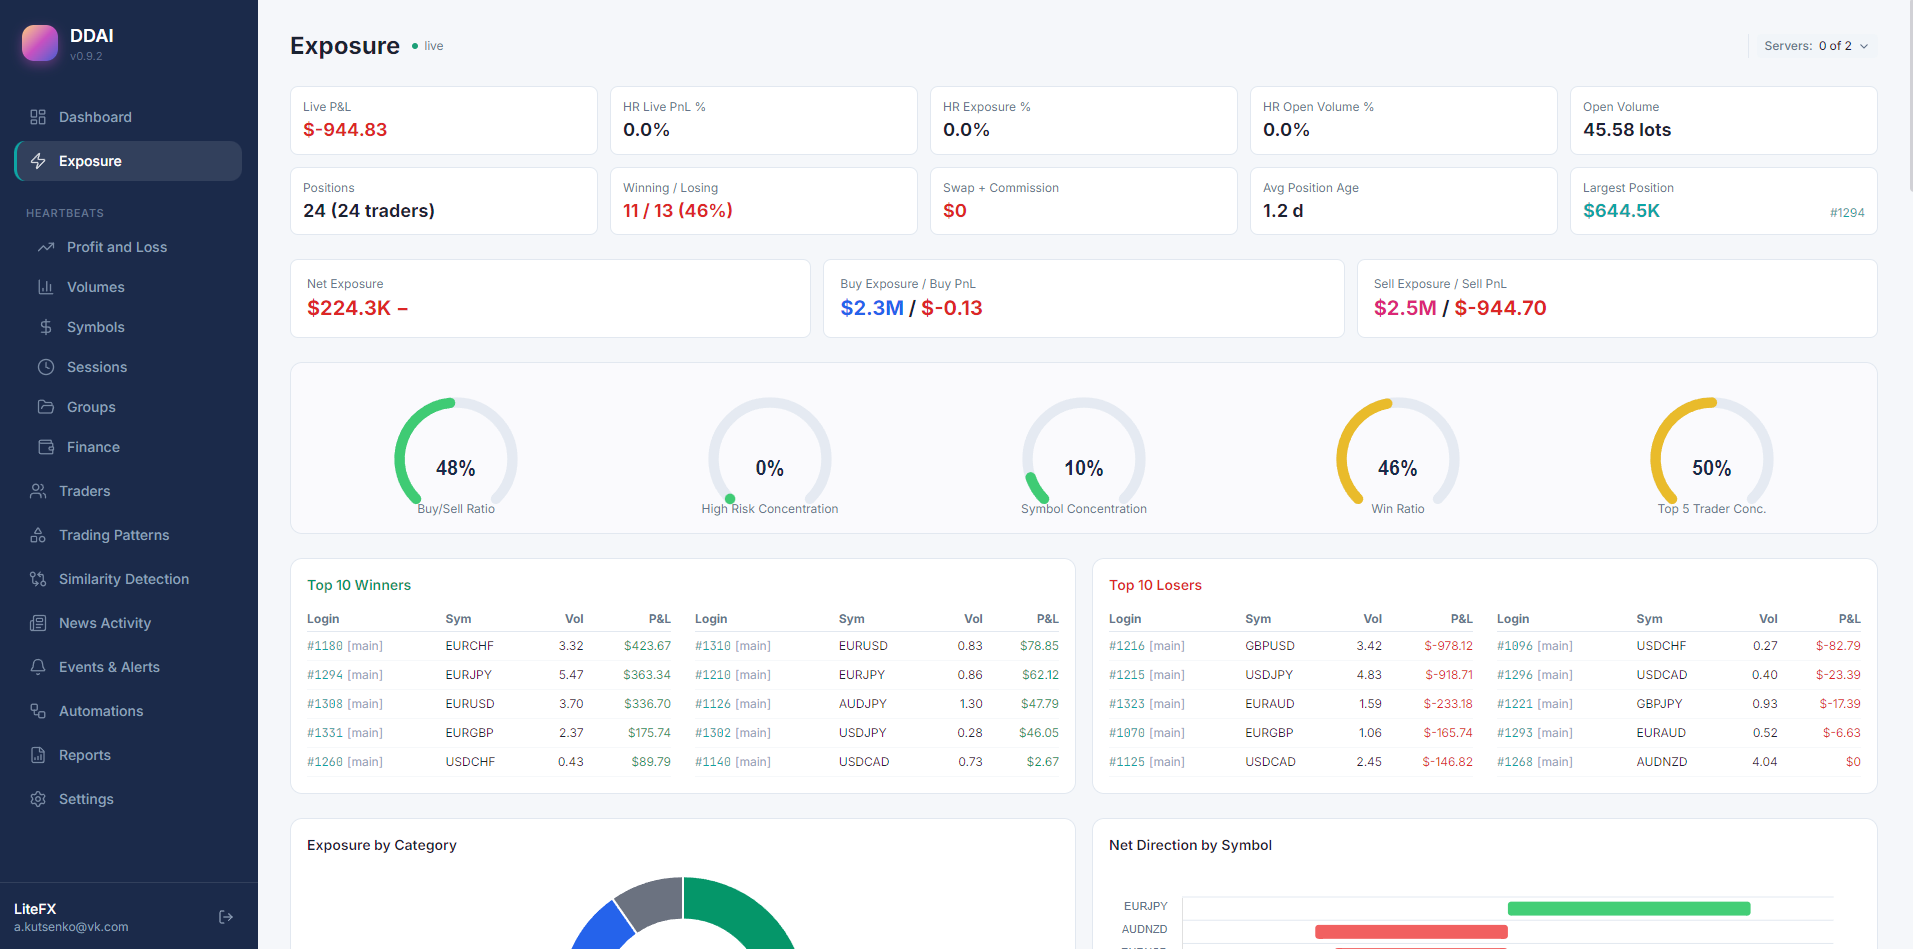This screenshot has height=949, width=1913.
Task: Open the Trading Patterns page
Action: pos(128,535)
